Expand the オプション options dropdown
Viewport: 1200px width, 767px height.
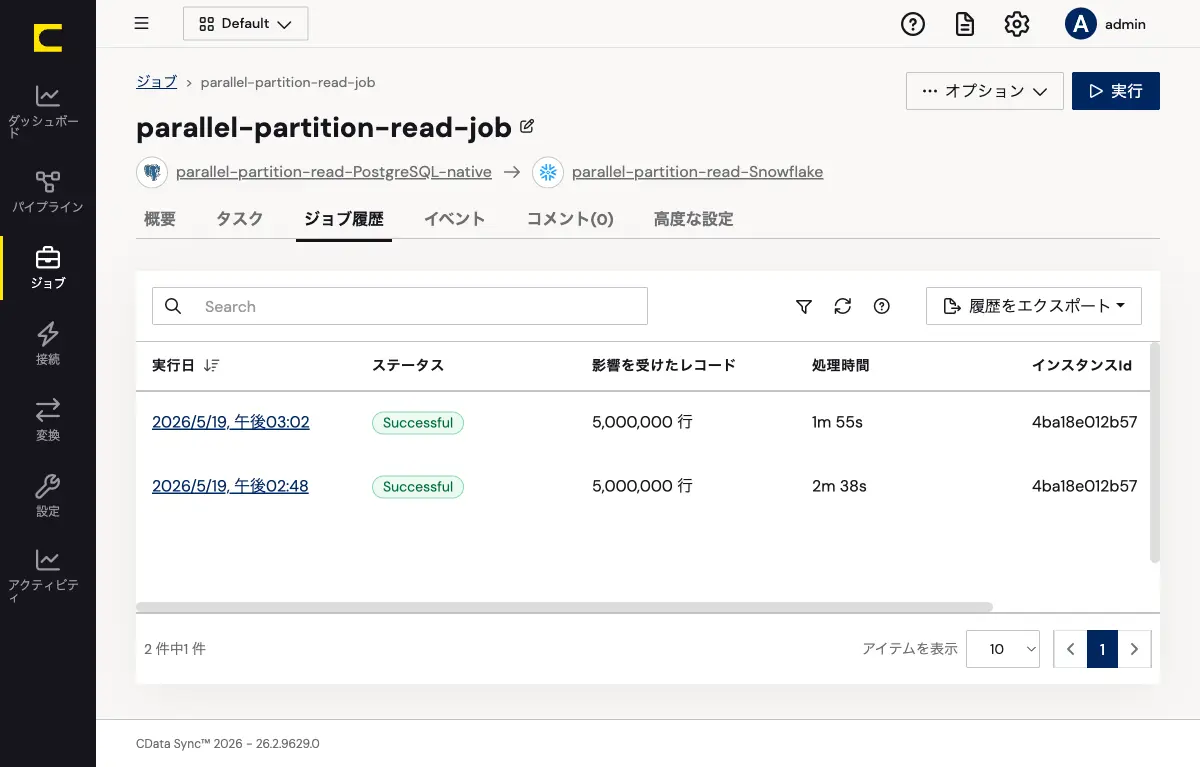(x=984, y=91)
